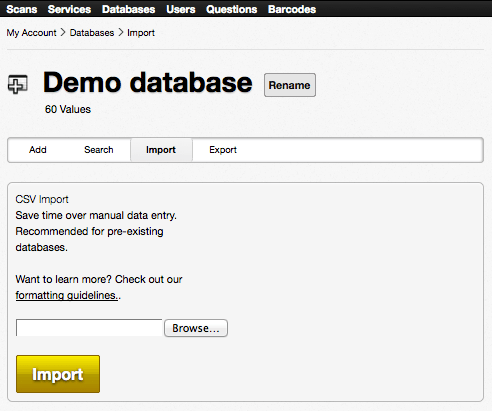The image size is (492, 411).
Task: Open the formatting guidelines link
Action: pyautogui.click(x=67, y=295)
